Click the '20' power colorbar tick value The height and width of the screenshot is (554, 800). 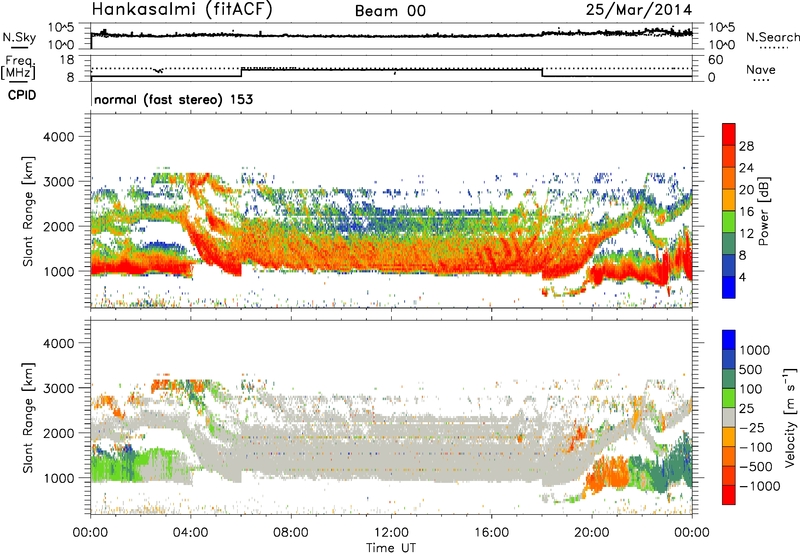click(x=746, y=190)
